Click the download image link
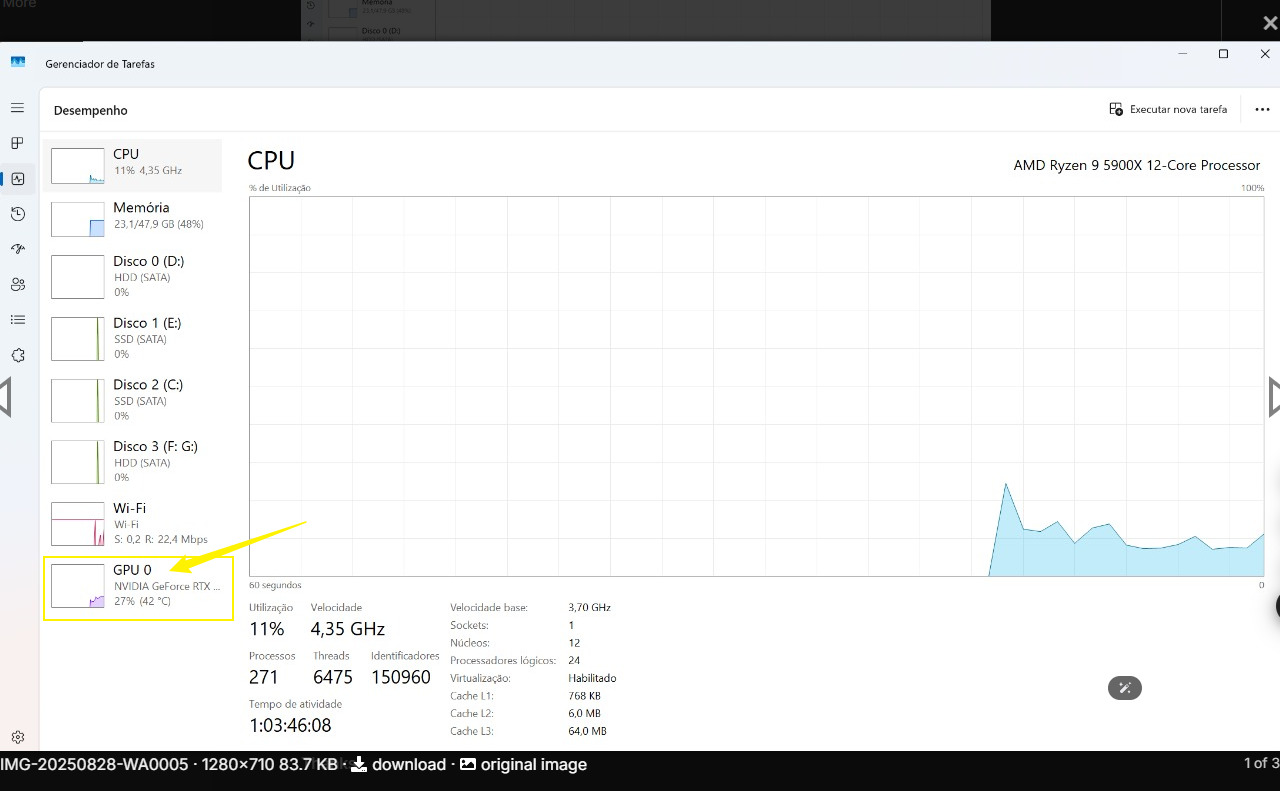Screen dimensions: 1280x791 [x=398, y=765]
